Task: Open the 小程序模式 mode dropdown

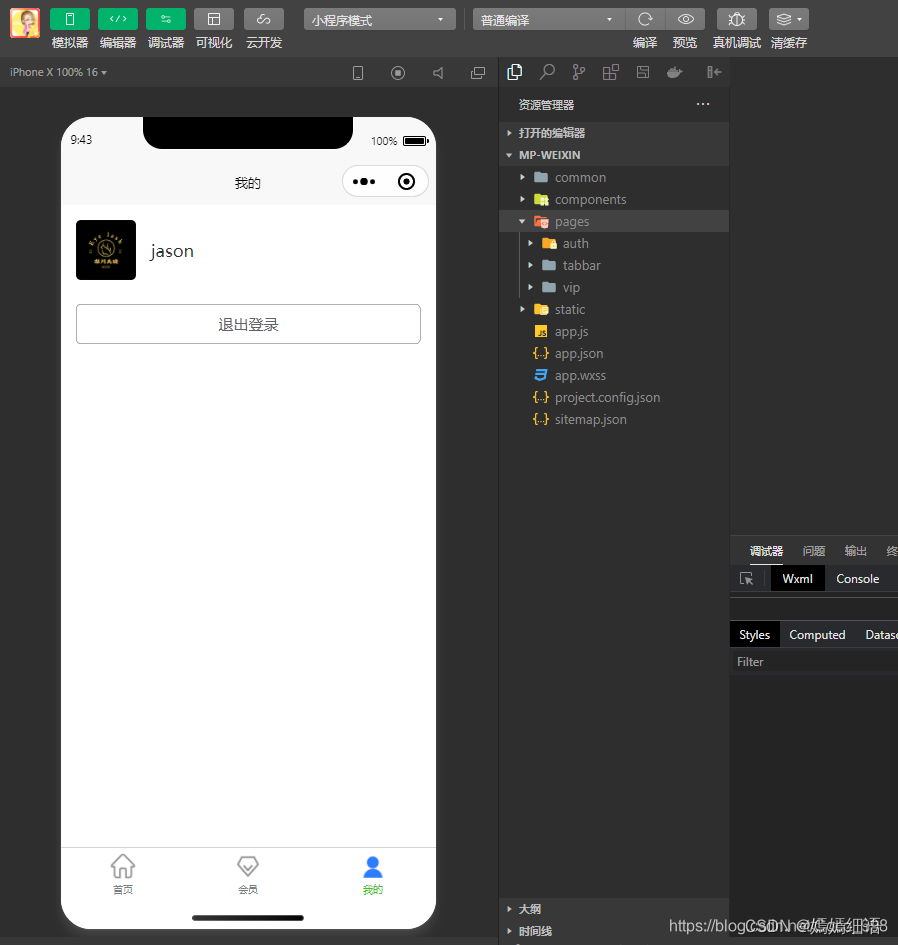Action: (380, 20)
